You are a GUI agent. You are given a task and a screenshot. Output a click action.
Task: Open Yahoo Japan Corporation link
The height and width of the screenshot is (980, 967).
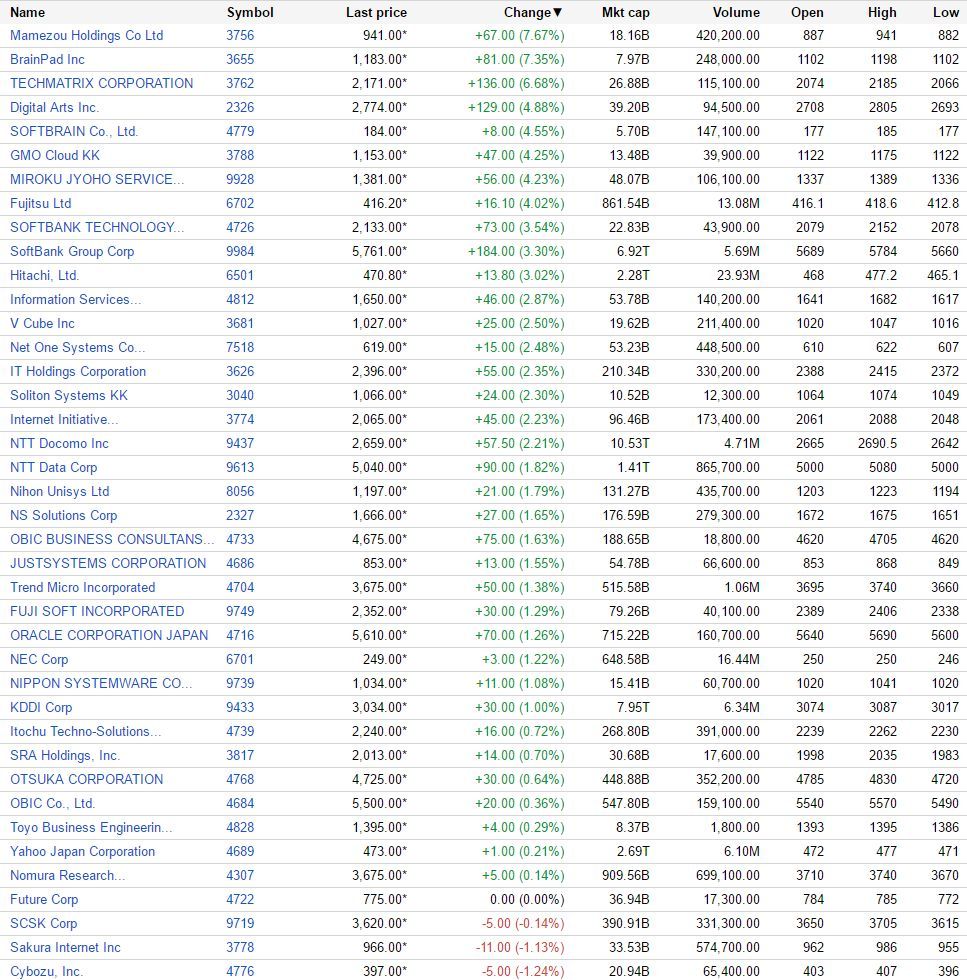point(83,851)
